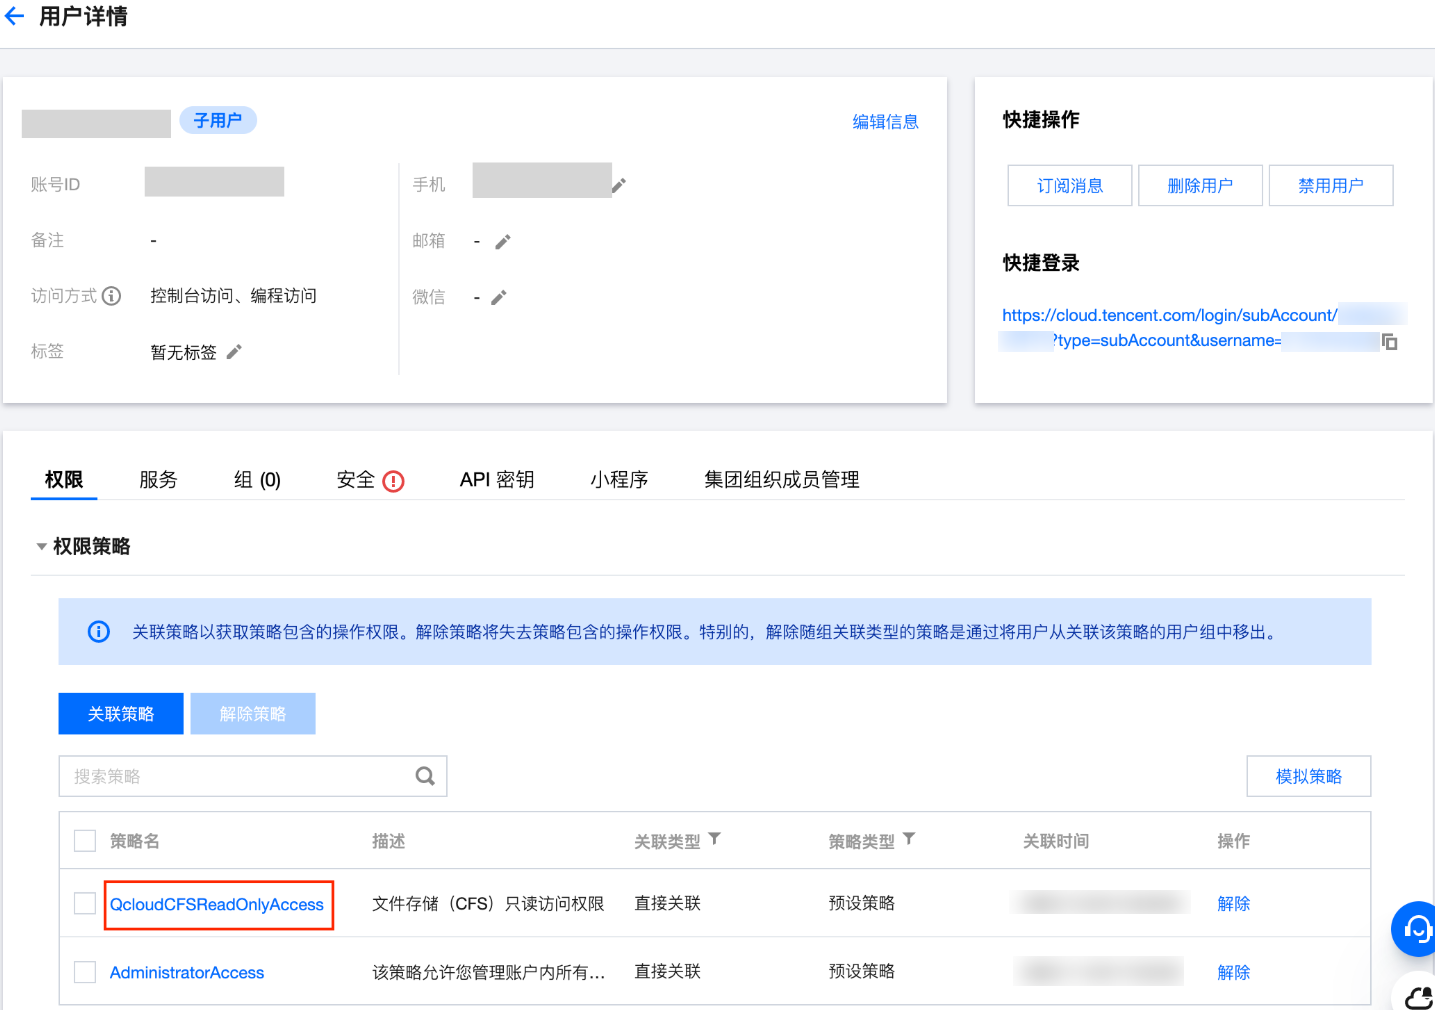Copy the quick login URL with the copy icon
The width and height of the screenshot is (1435, 1010).
pos(1389,342)
